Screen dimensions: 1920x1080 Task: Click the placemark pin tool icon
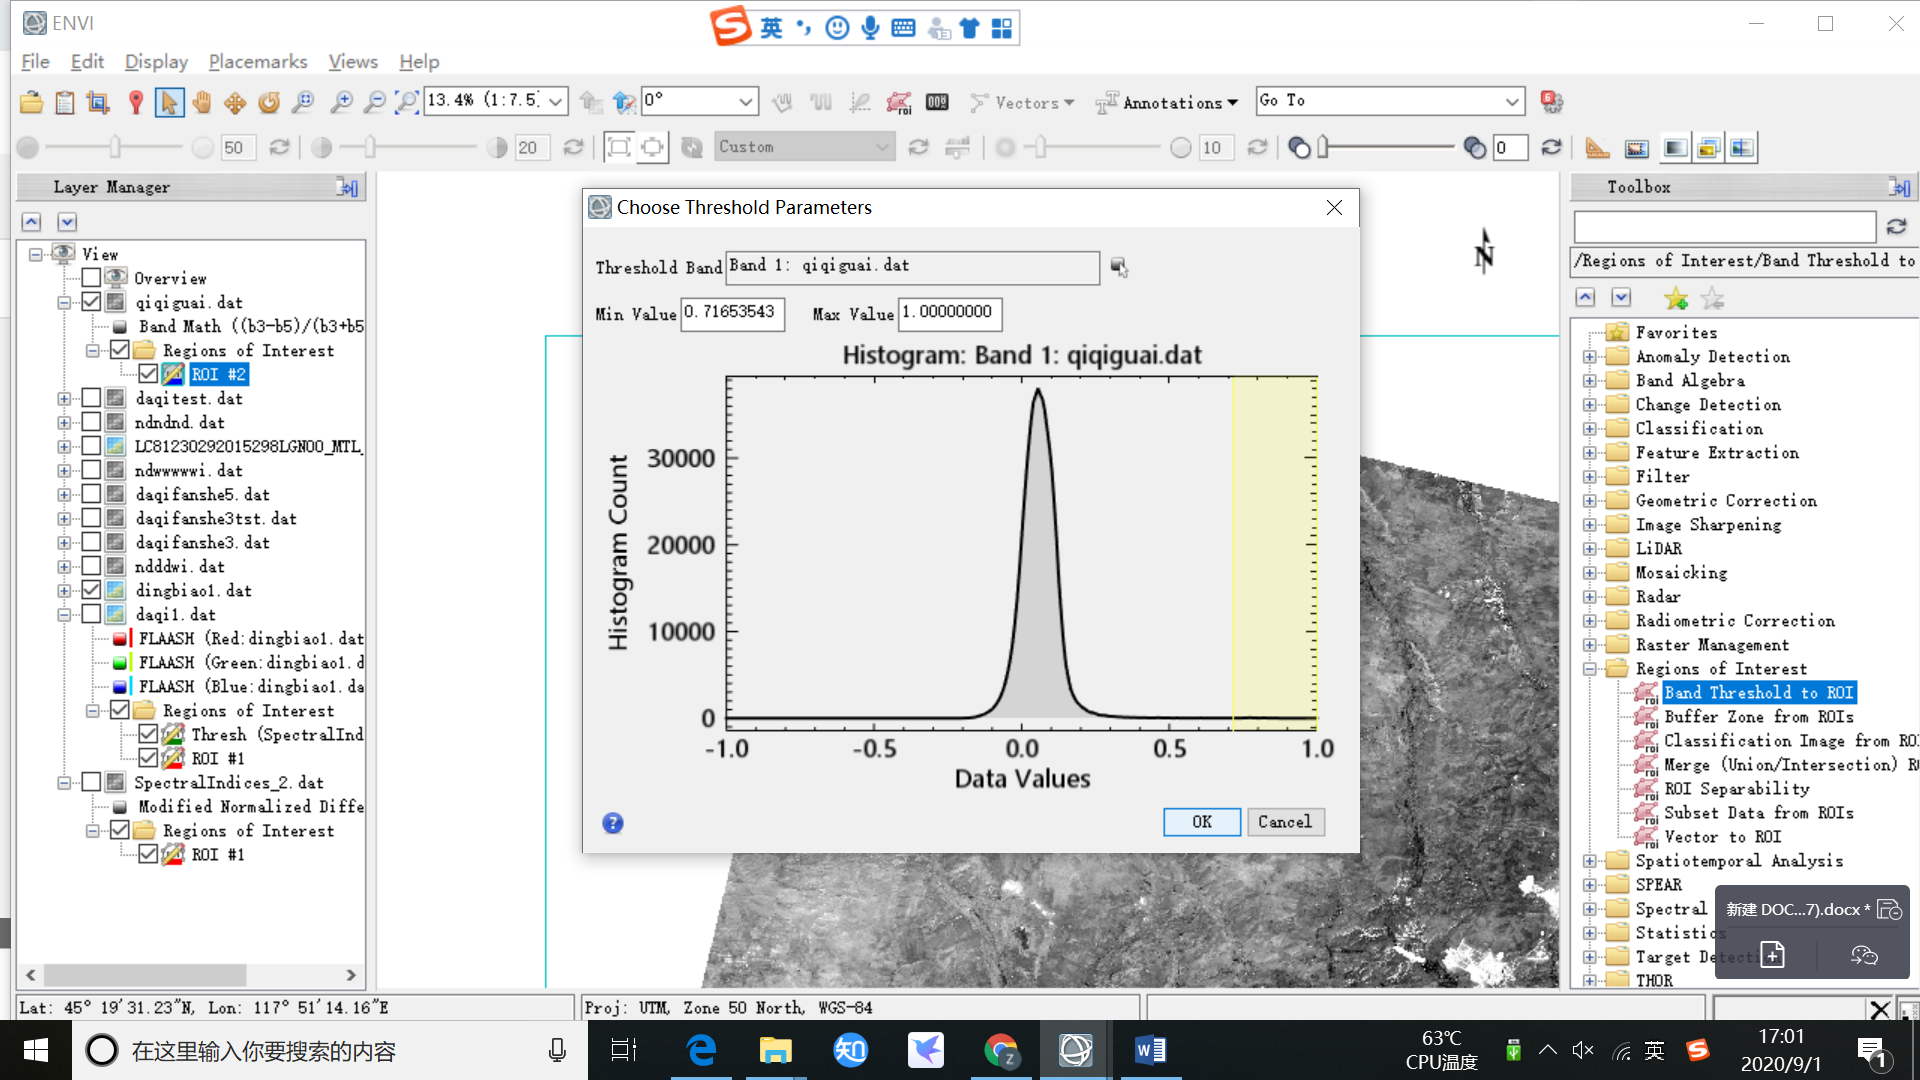point(136,102)
